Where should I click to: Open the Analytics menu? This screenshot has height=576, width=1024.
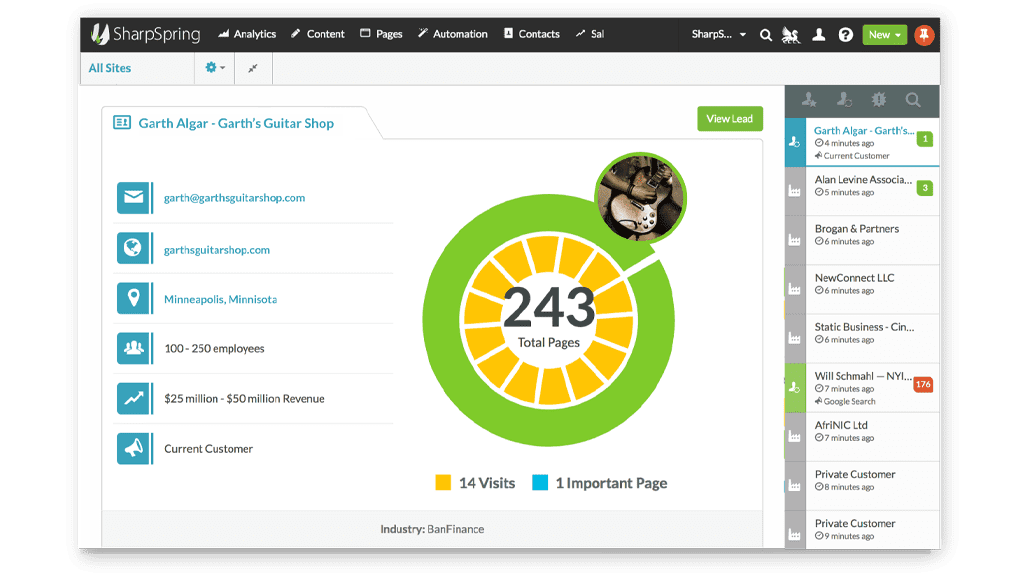tap(247, 34)
